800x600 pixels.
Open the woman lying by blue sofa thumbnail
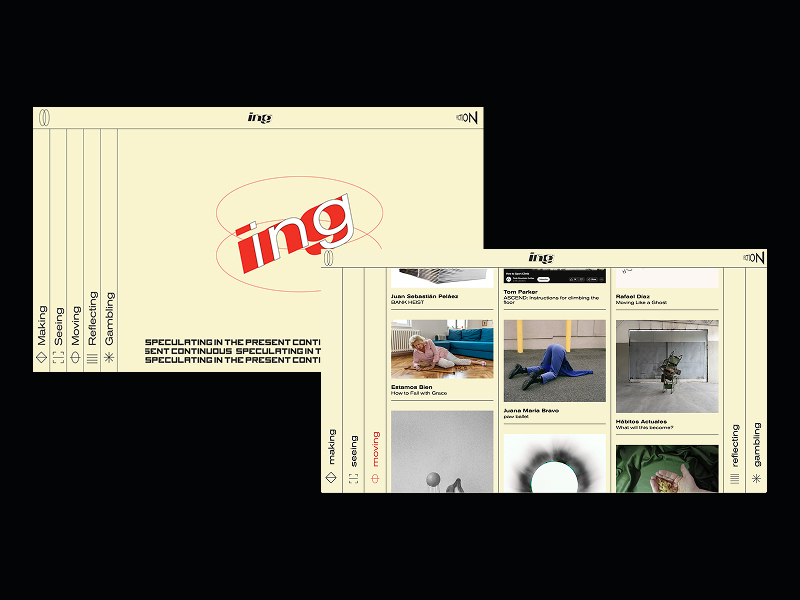click(441, 349)
